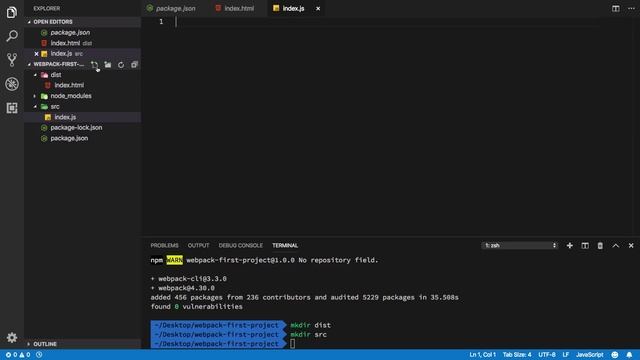
Task: Open the Manage gear settings menu
Action: tap(12, 338)
